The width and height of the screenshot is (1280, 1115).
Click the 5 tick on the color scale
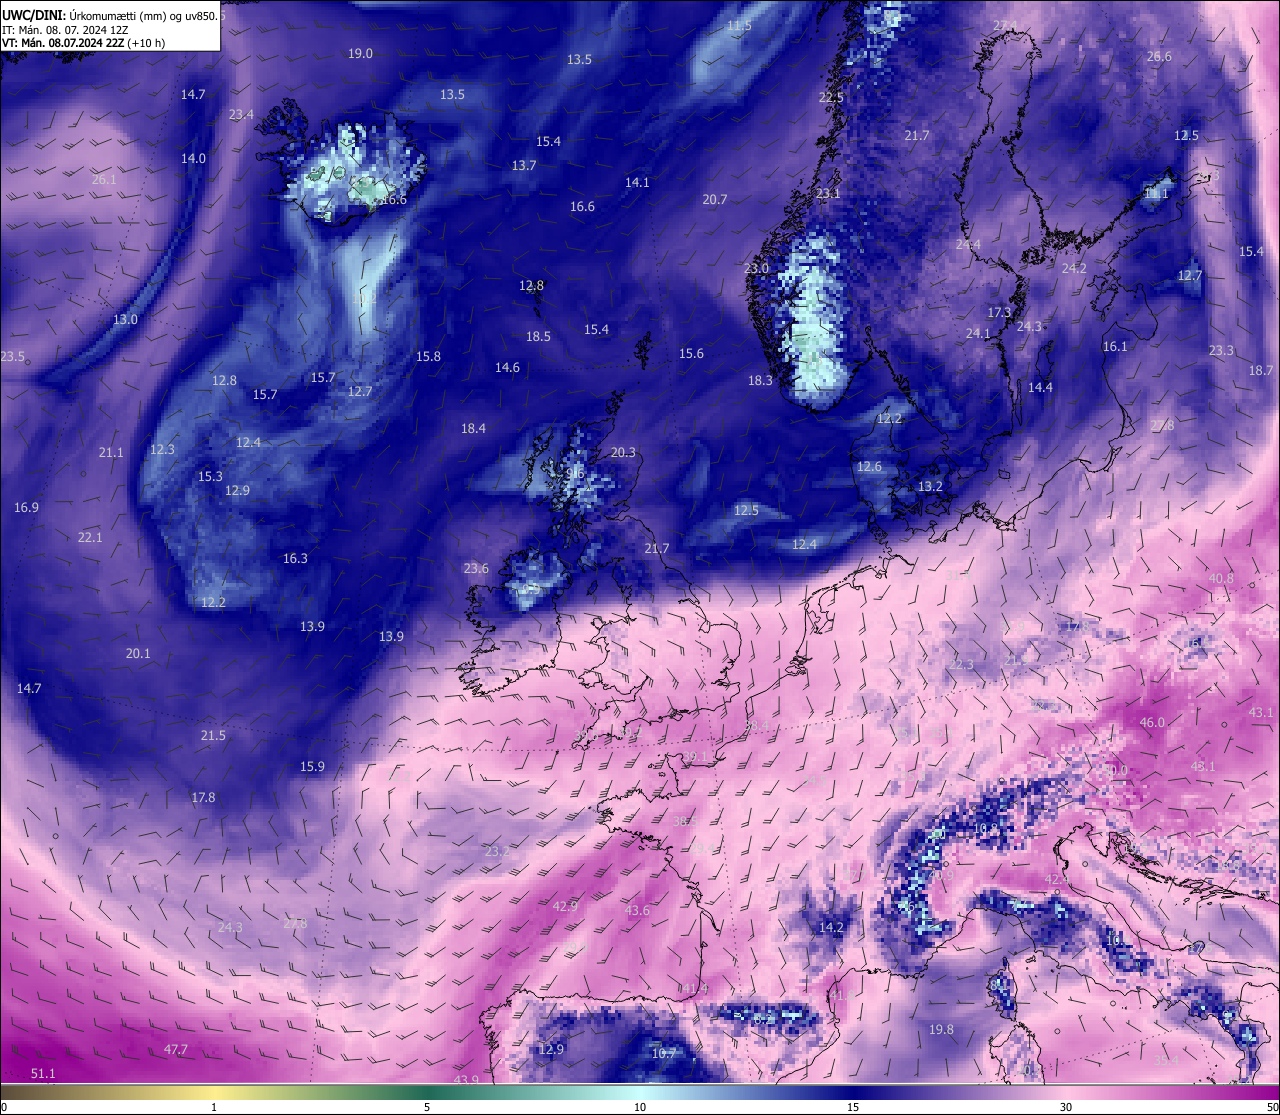click(x=427, y=1107)
